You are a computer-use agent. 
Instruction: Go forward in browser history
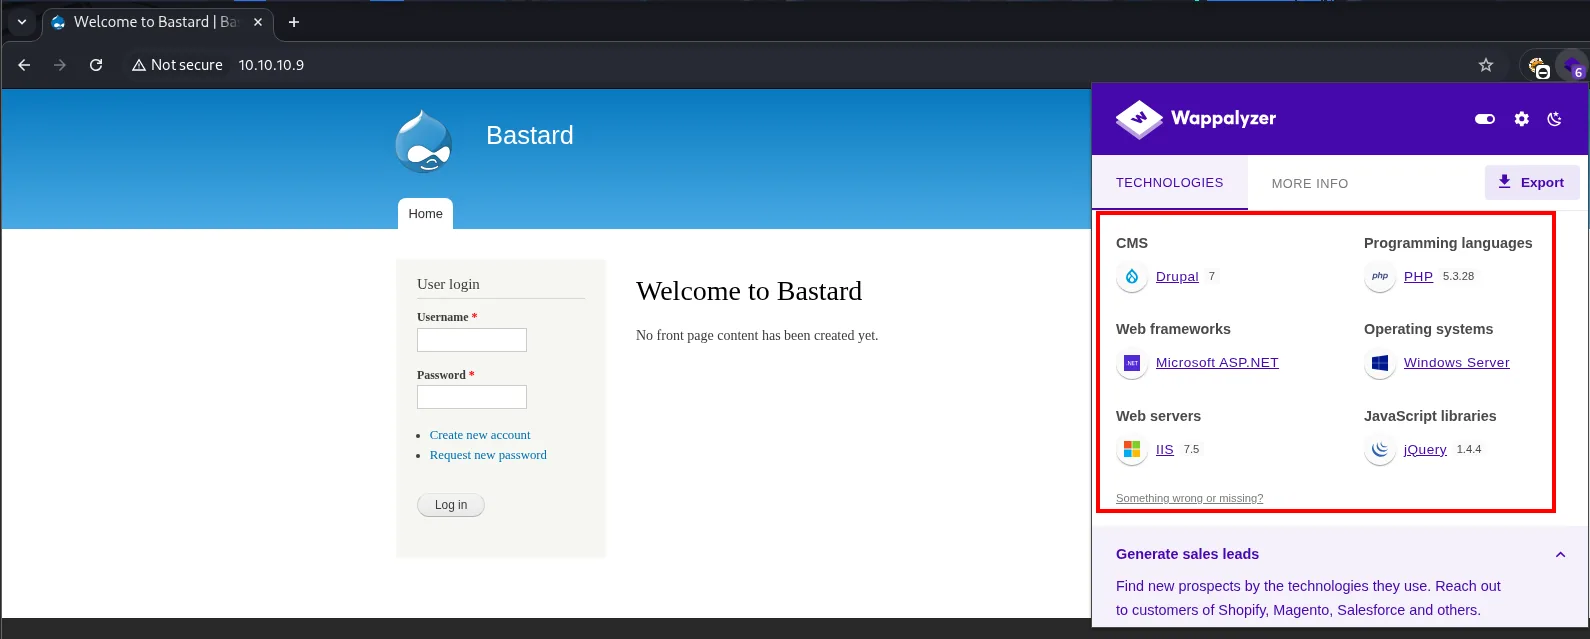tap(60, 65)
